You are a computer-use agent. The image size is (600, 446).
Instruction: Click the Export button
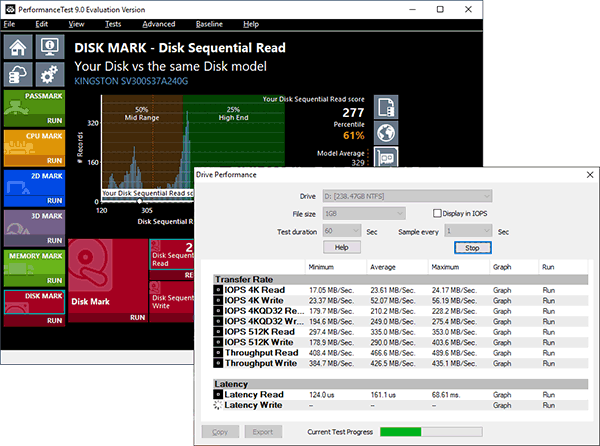263,432
